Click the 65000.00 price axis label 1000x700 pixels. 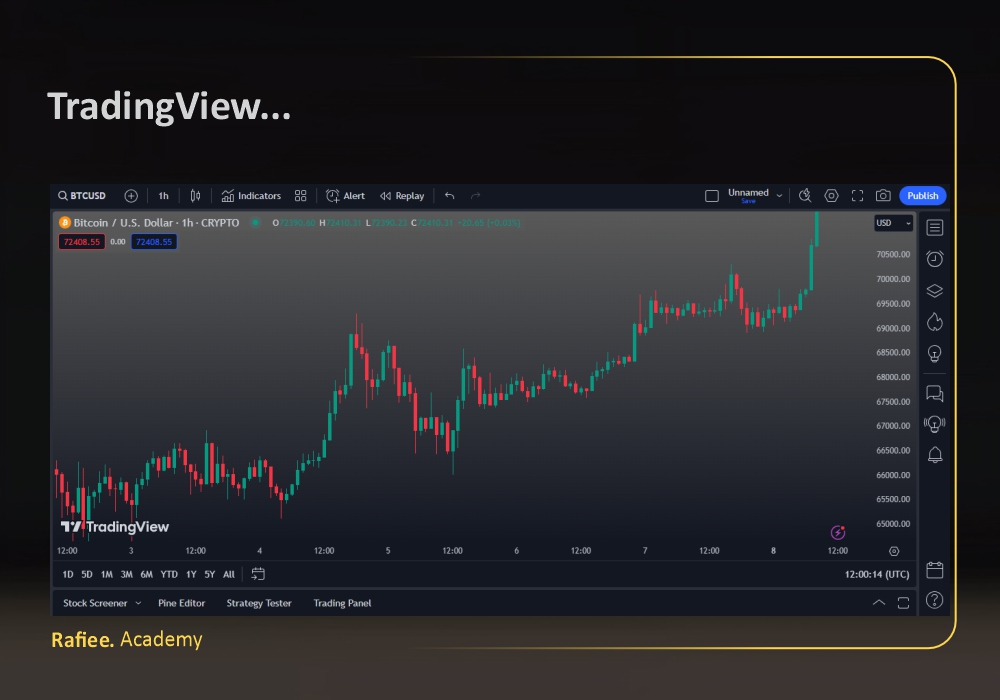[x=893, y=524]
